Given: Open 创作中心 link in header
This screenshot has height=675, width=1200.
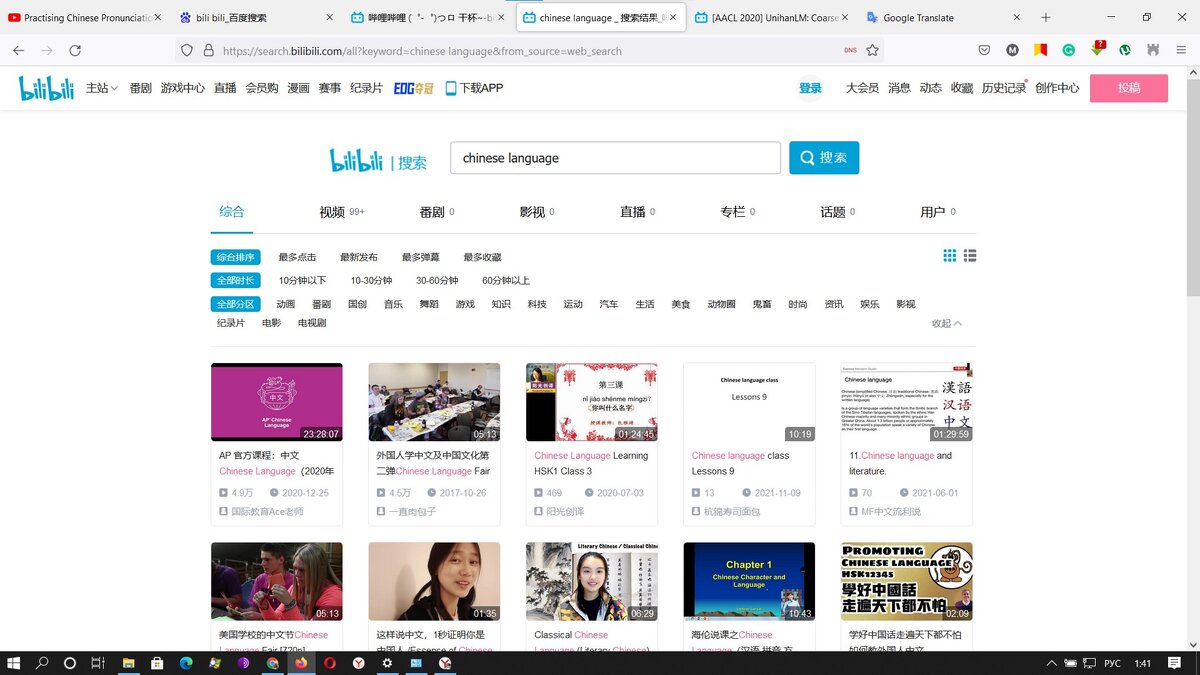Looking at the screenshot, I should click(x=1057, y=88).
